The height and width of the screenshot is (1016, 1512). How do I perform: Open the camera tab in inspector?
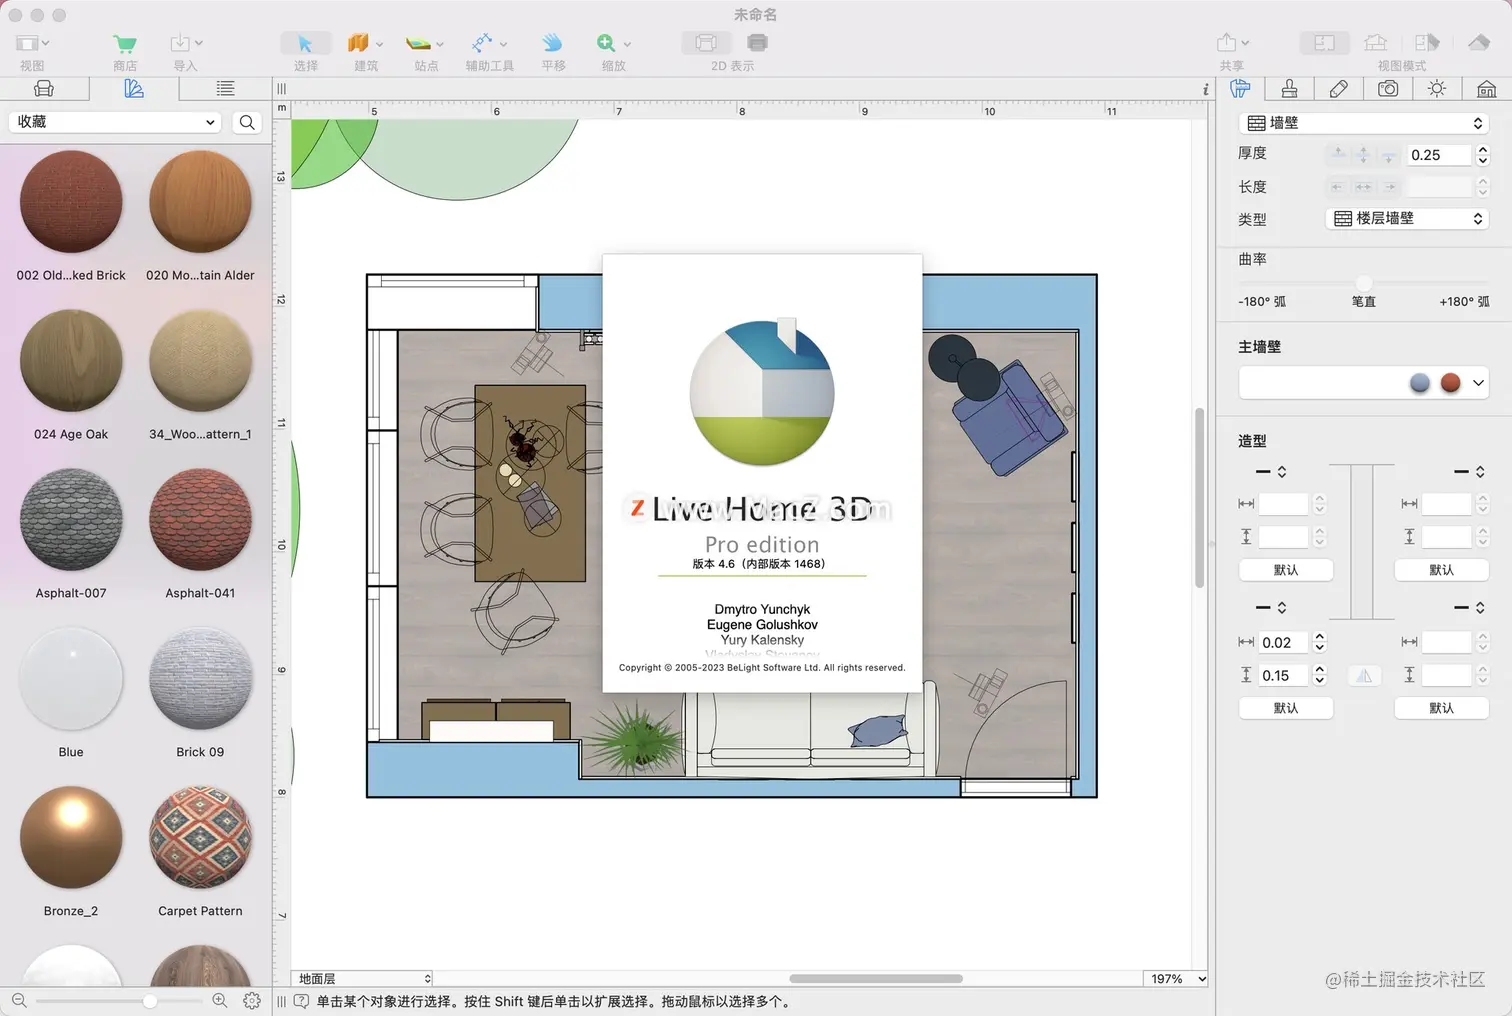(x=1388, y=89)
